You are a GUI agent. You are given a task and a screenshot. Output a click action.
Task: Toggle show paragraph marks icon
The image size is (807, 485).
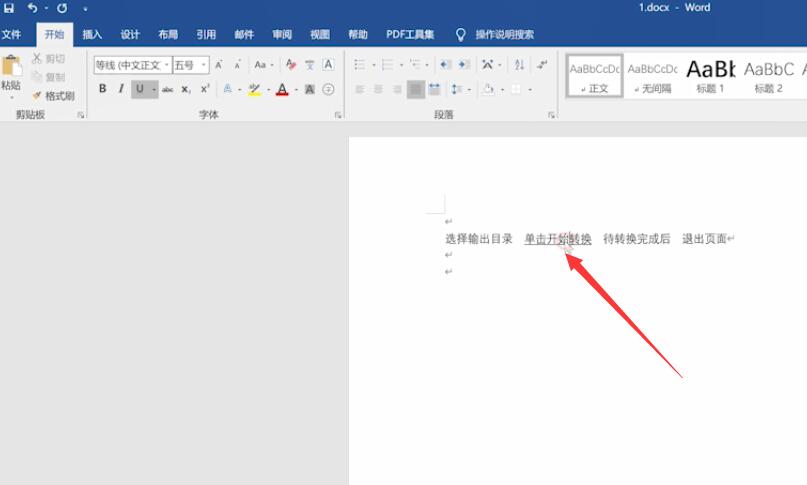(x=542, y=65)
